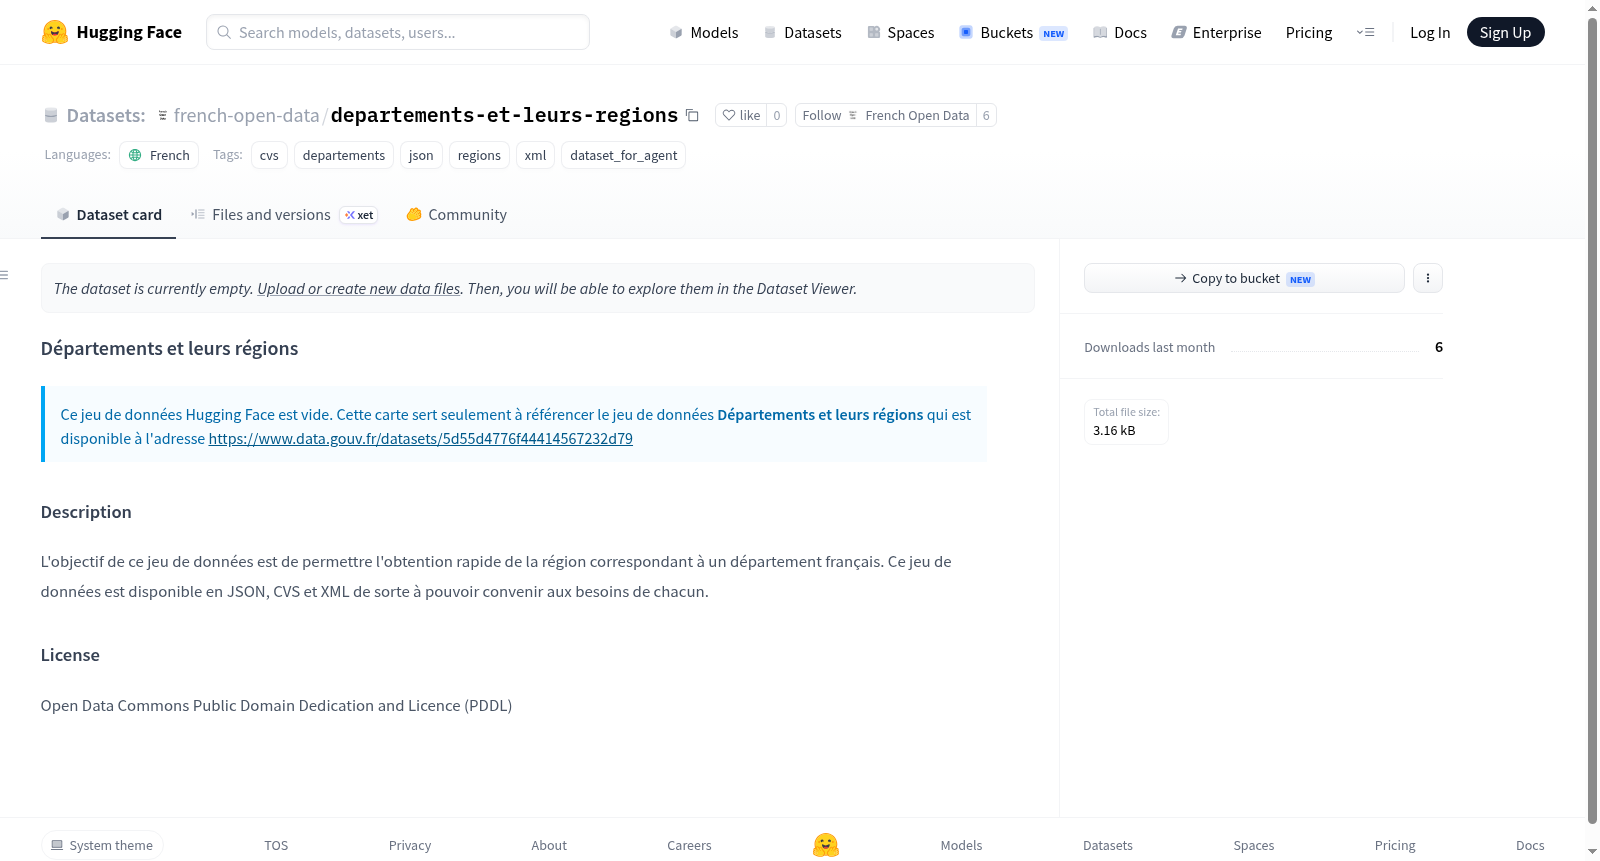1600x861 pixels.
Task: Click the Sign Up button
Action: point(1505,32)
